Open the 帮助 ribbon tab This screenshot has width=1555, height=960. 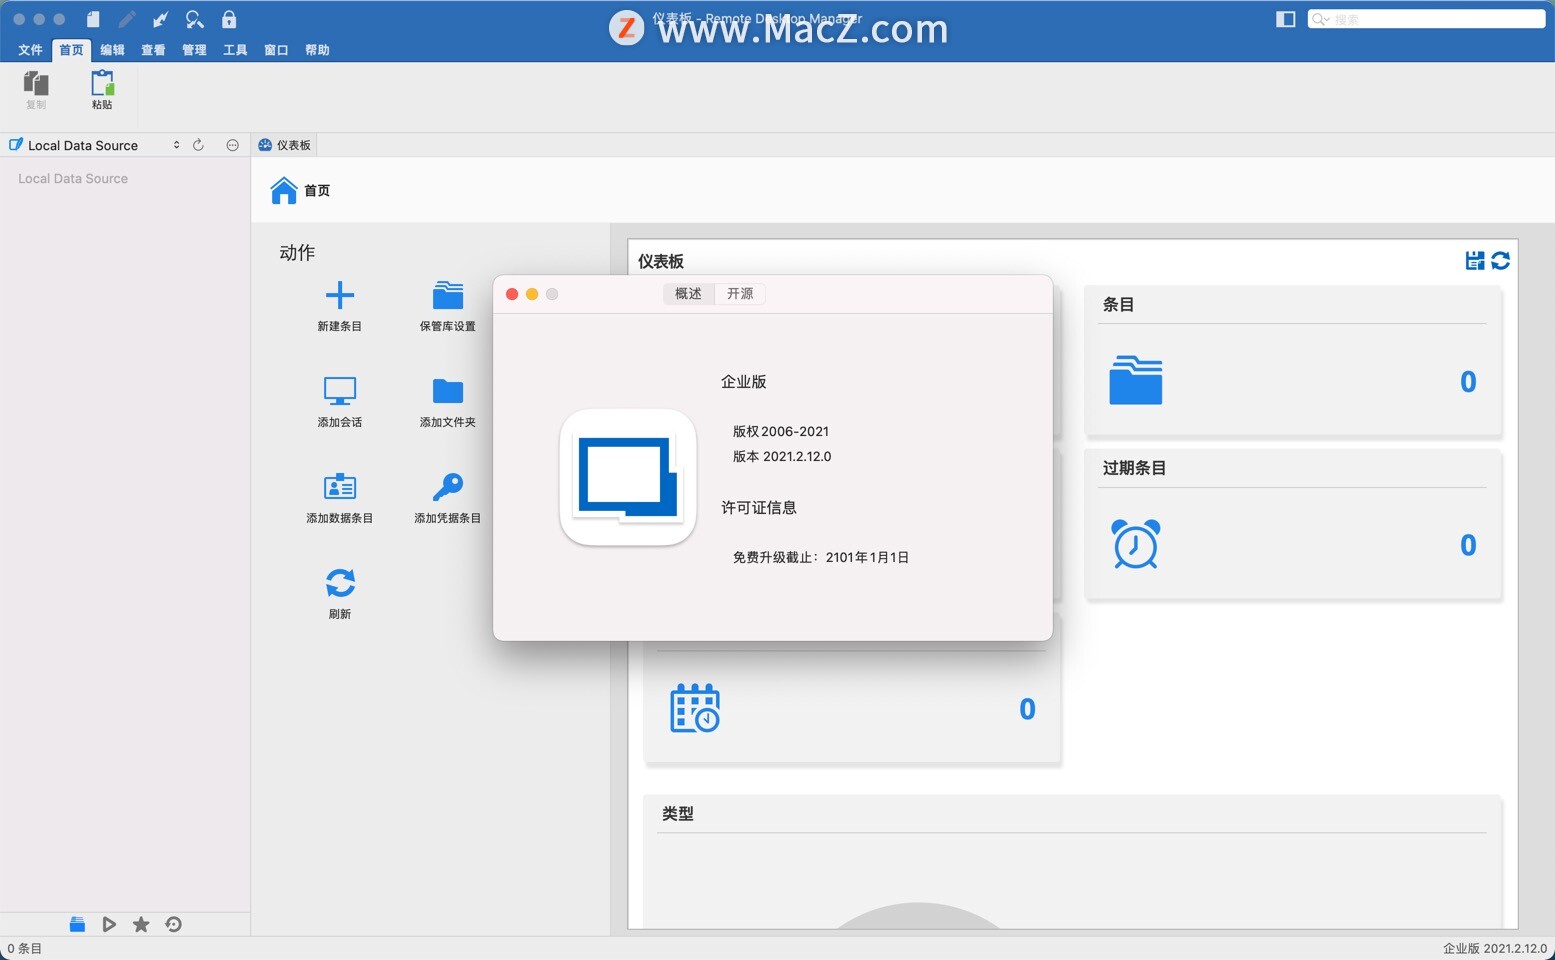coord(317,50)
